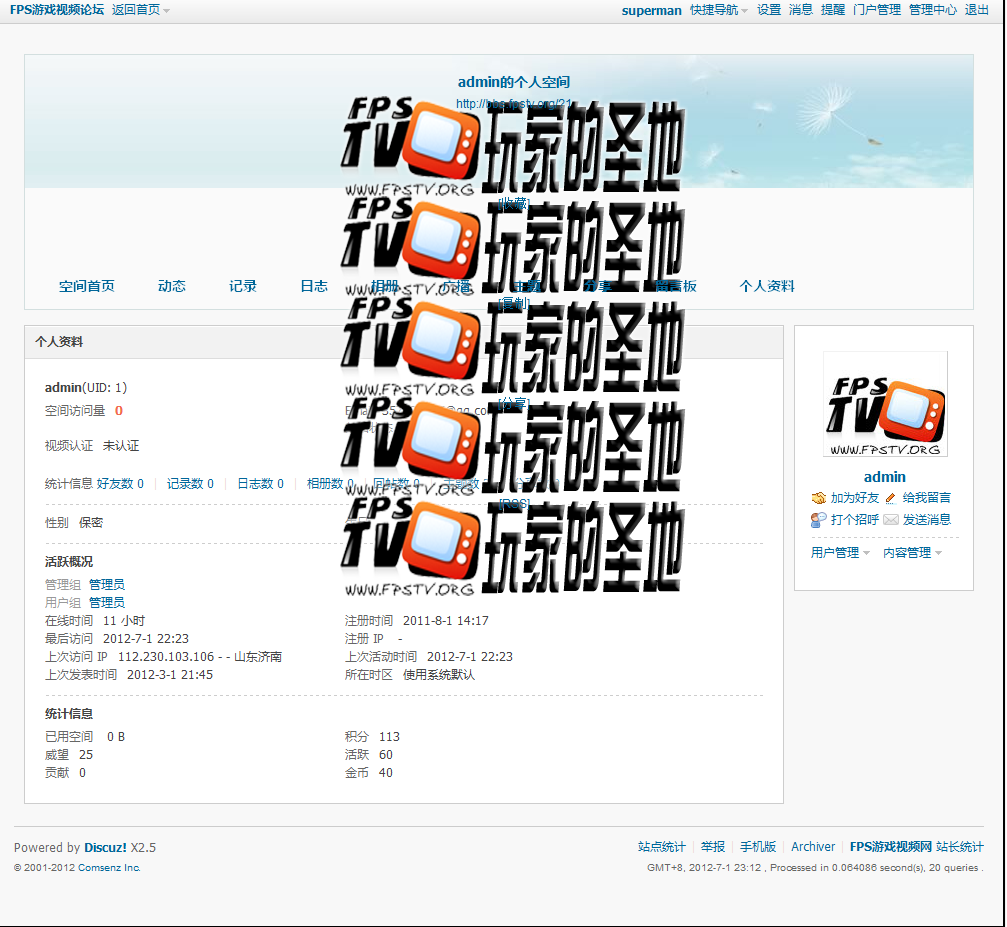
Task: Click the 记录数 0 statistic link
Action: click(190, 484)
